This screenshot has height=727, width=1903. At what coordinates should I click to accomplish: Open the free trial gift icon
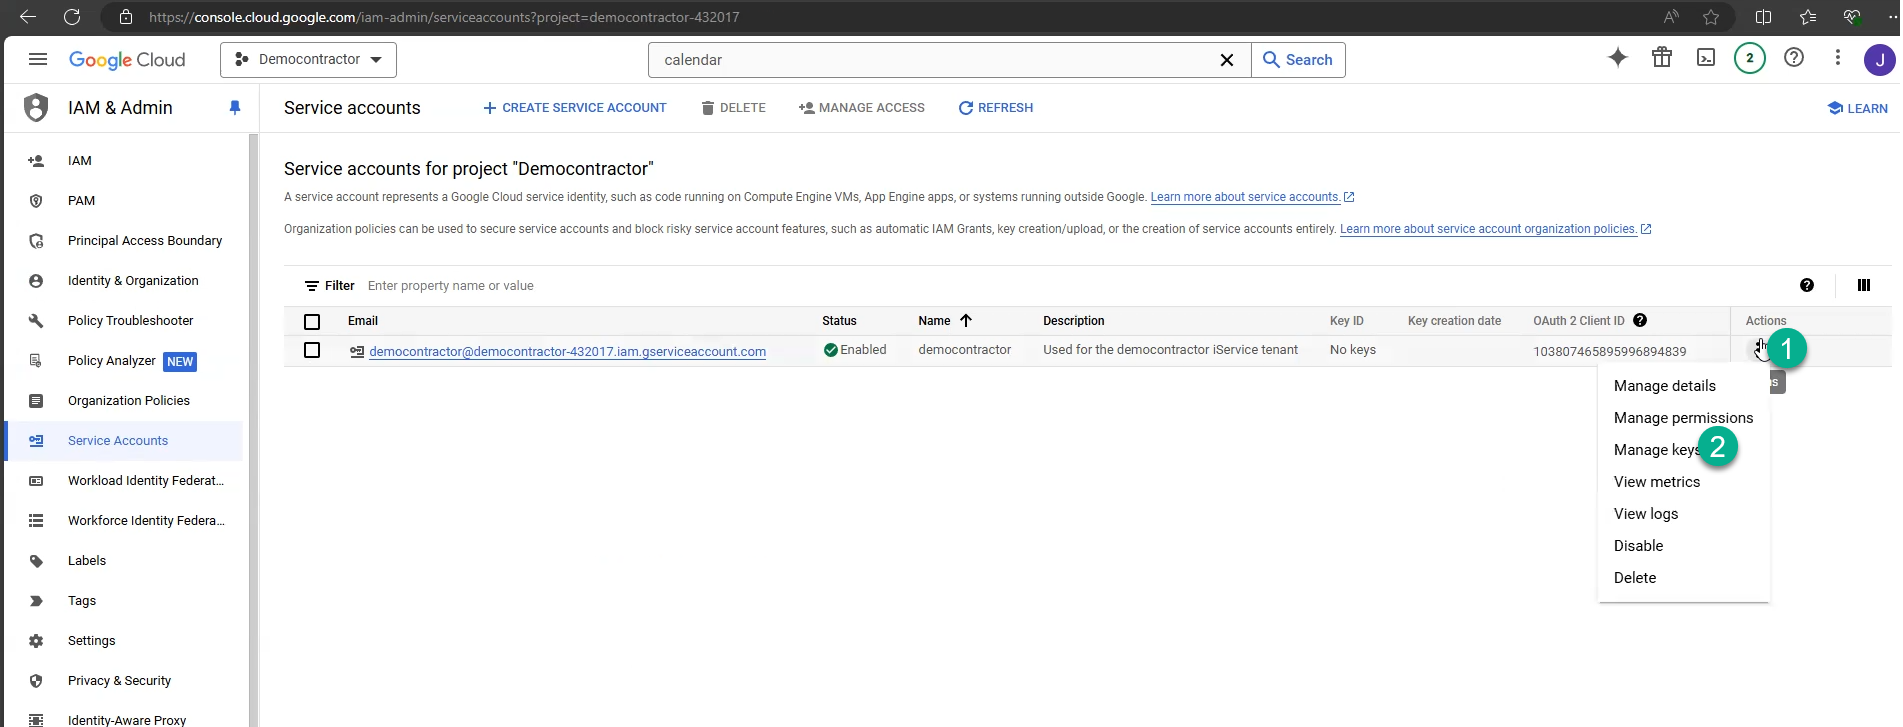(x=1662, y=58)
